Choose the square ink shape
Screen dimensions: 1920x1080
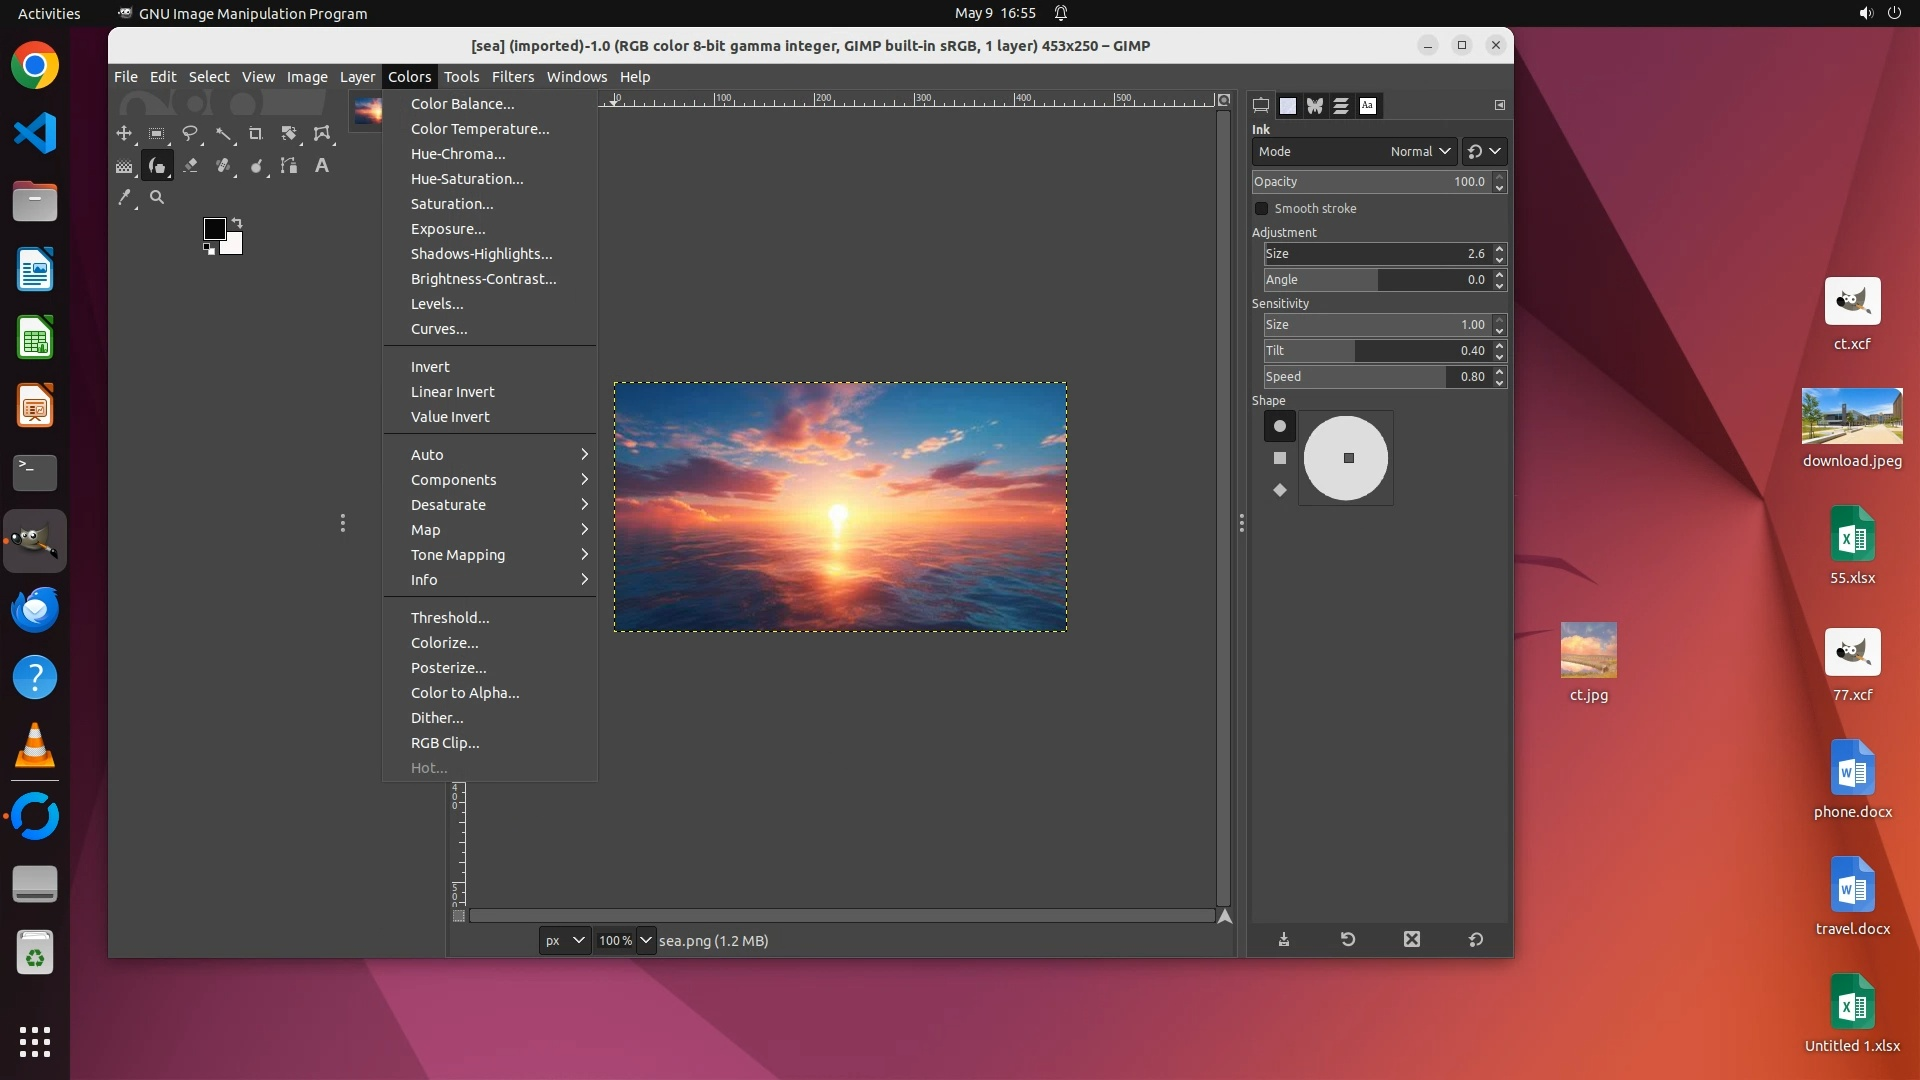(1279, 458)
